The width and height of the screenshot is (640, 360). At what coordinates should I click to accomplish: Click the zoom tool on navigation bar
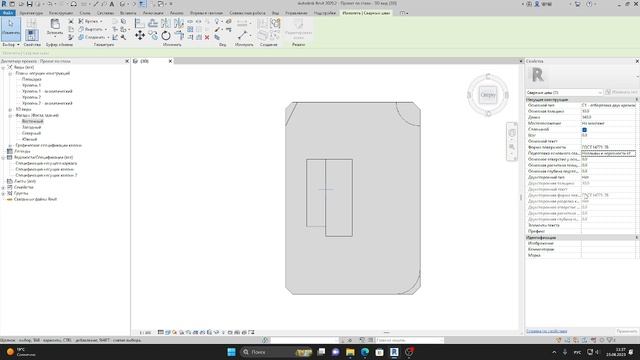(x=512, y=147)
